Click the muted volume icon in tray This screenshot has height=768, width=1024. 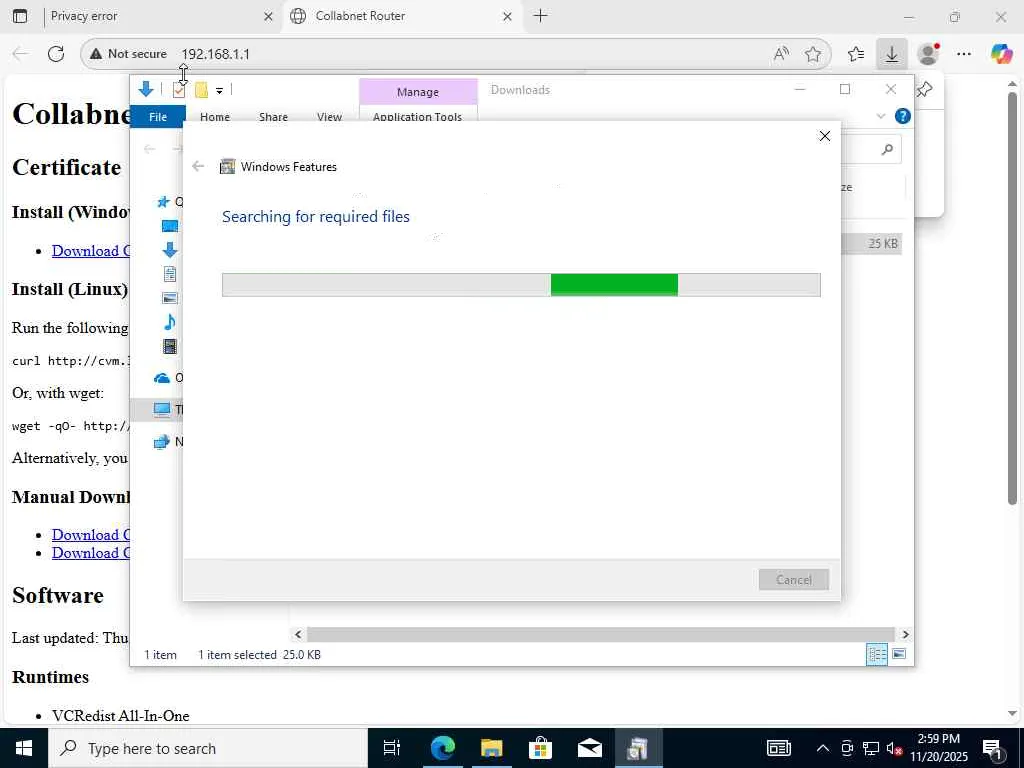pos(894,748)
